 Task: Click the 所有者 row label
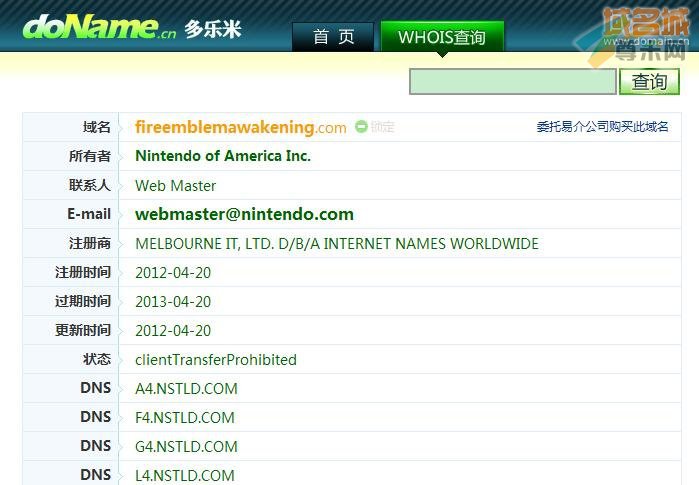90,156
